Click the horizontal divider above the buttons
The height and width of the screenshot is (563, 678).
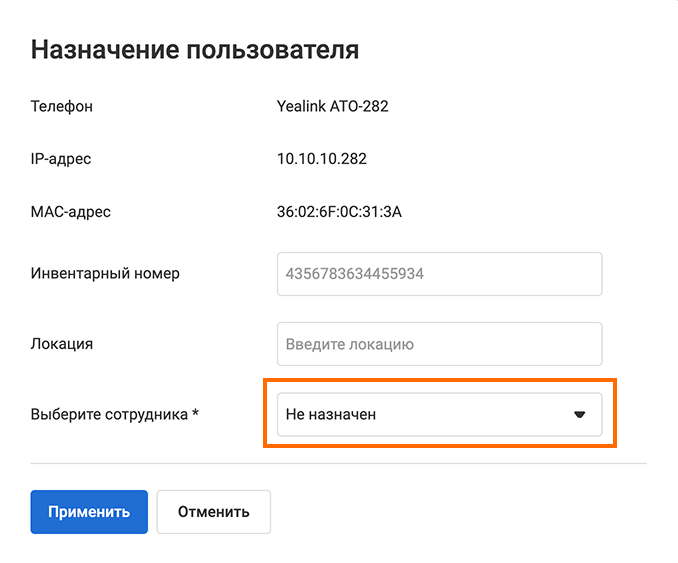click(338, 464)
